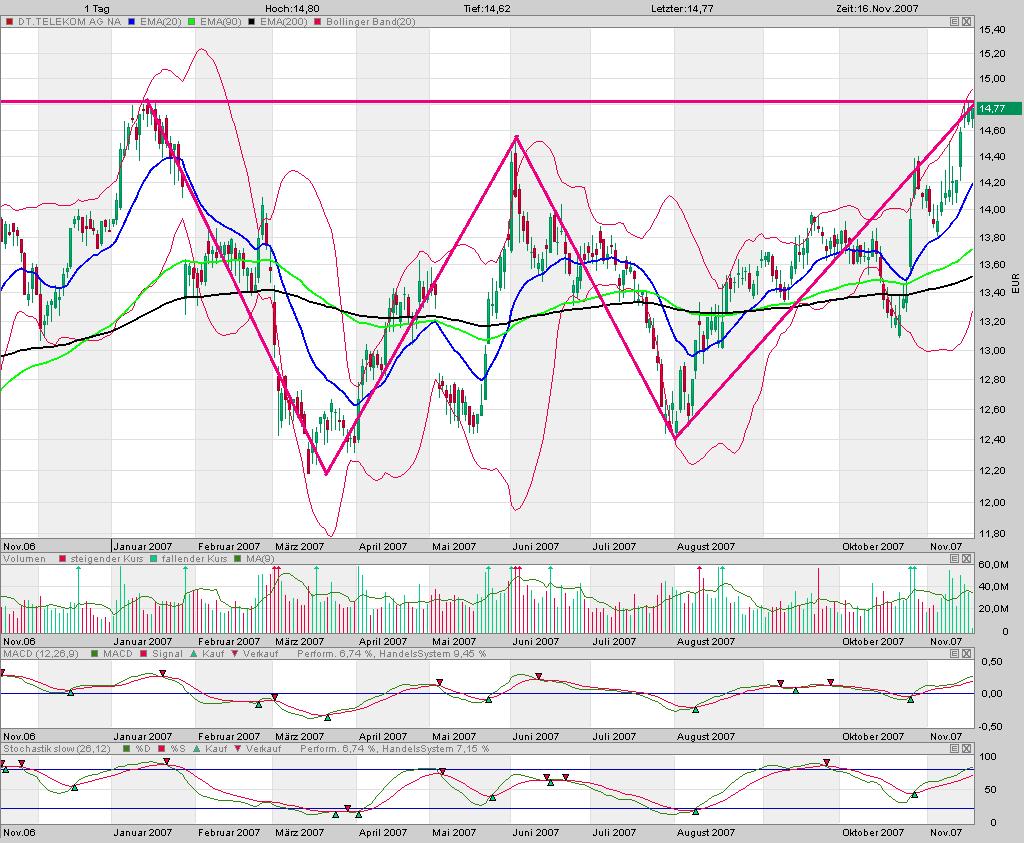Screen dimensions: 1024x843
Task: Maximize the Volumen indicator panel
Action: coord(954,559)
